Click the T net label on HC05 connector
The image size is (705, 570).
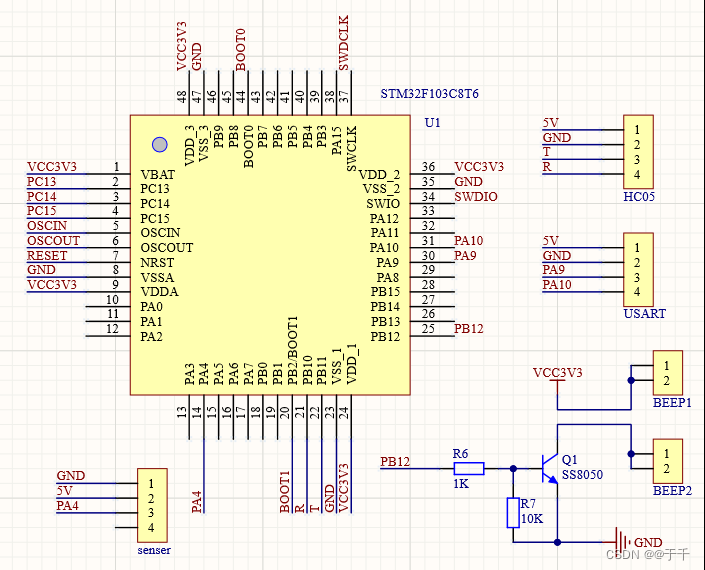click(x=546, y=152)
